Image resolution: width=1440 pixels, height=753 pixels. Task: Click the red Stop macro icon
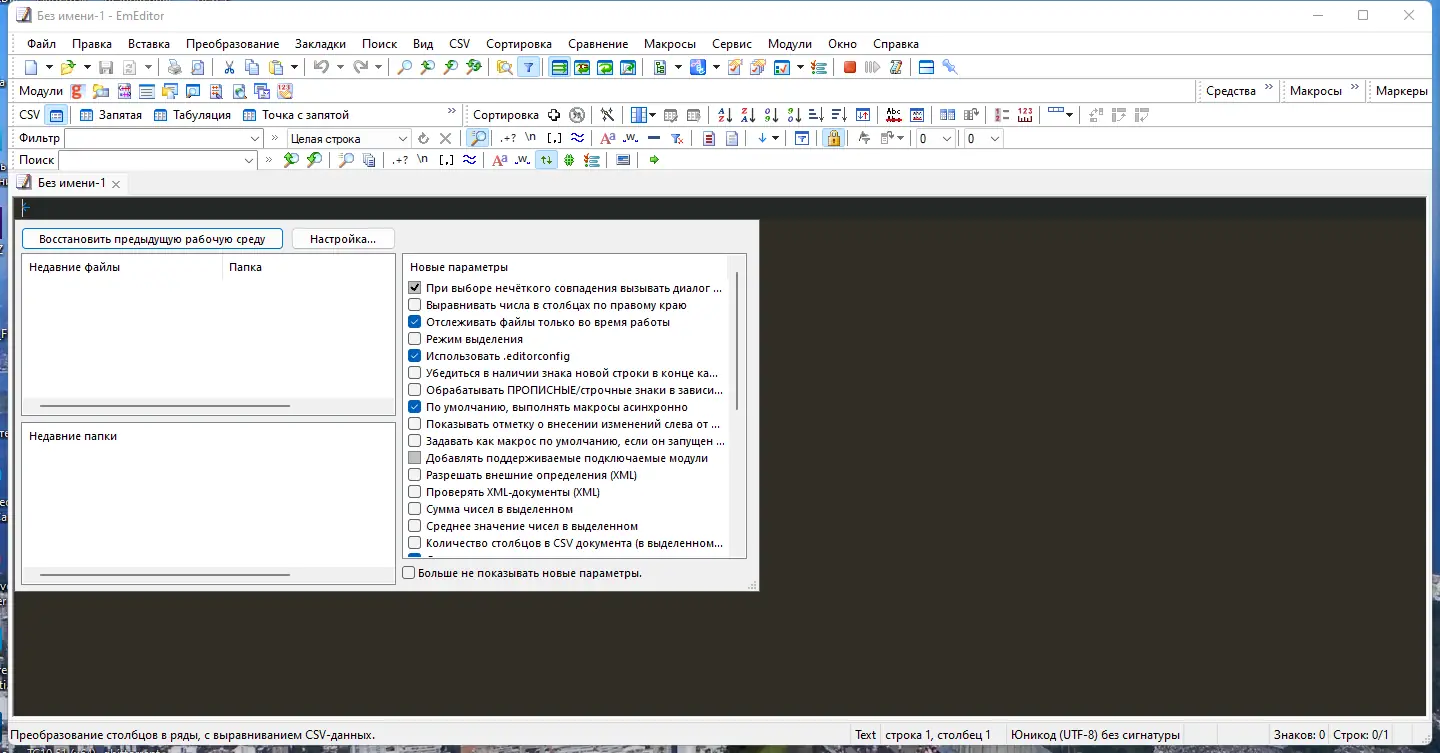849,67
